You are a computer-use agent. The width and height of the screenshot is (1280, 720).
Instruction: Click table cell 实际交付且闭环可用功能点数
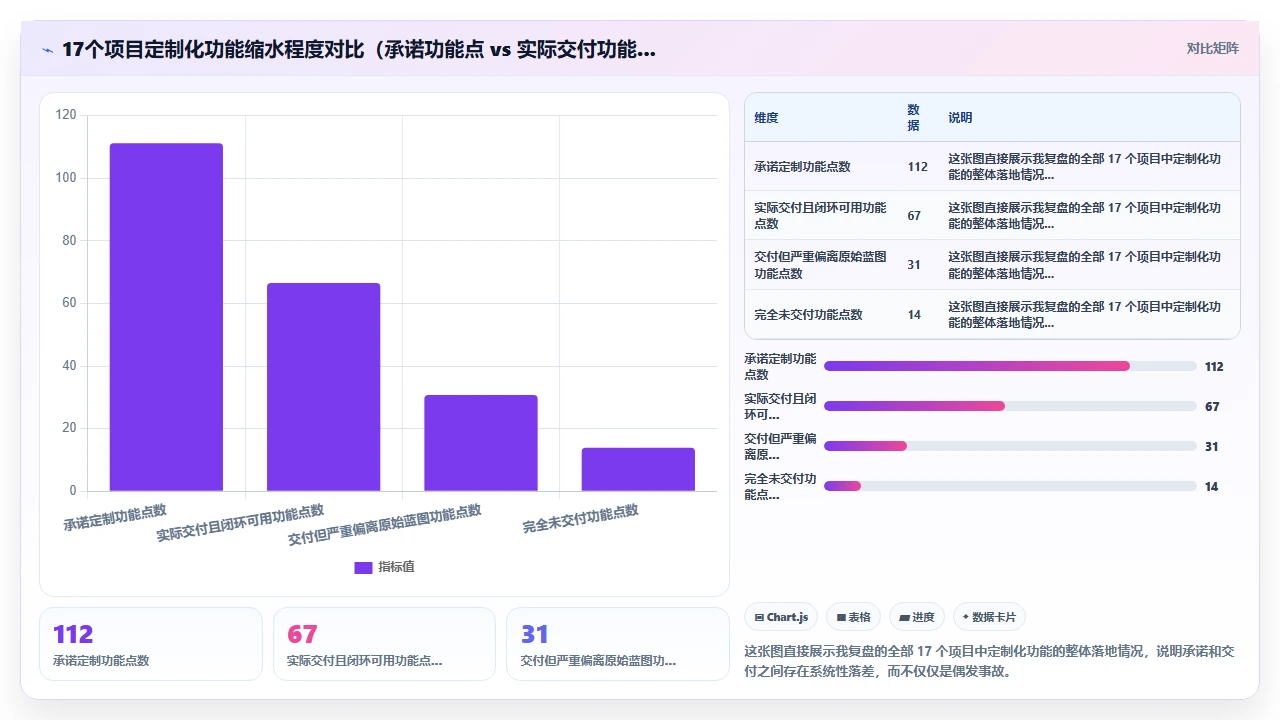[821, 216]
